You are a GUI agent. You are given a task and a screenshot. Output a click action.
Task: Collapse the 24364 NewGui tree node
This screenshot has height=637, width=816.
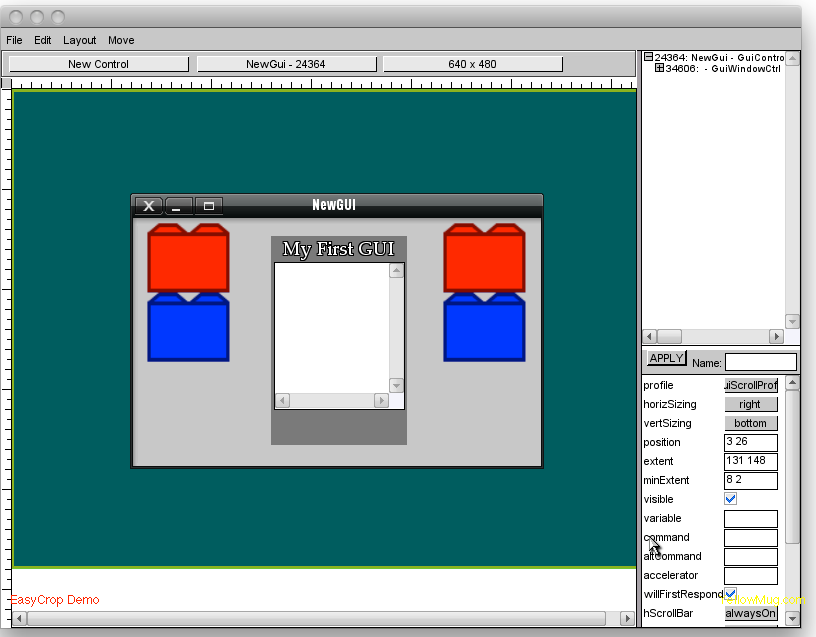(648, 57)
